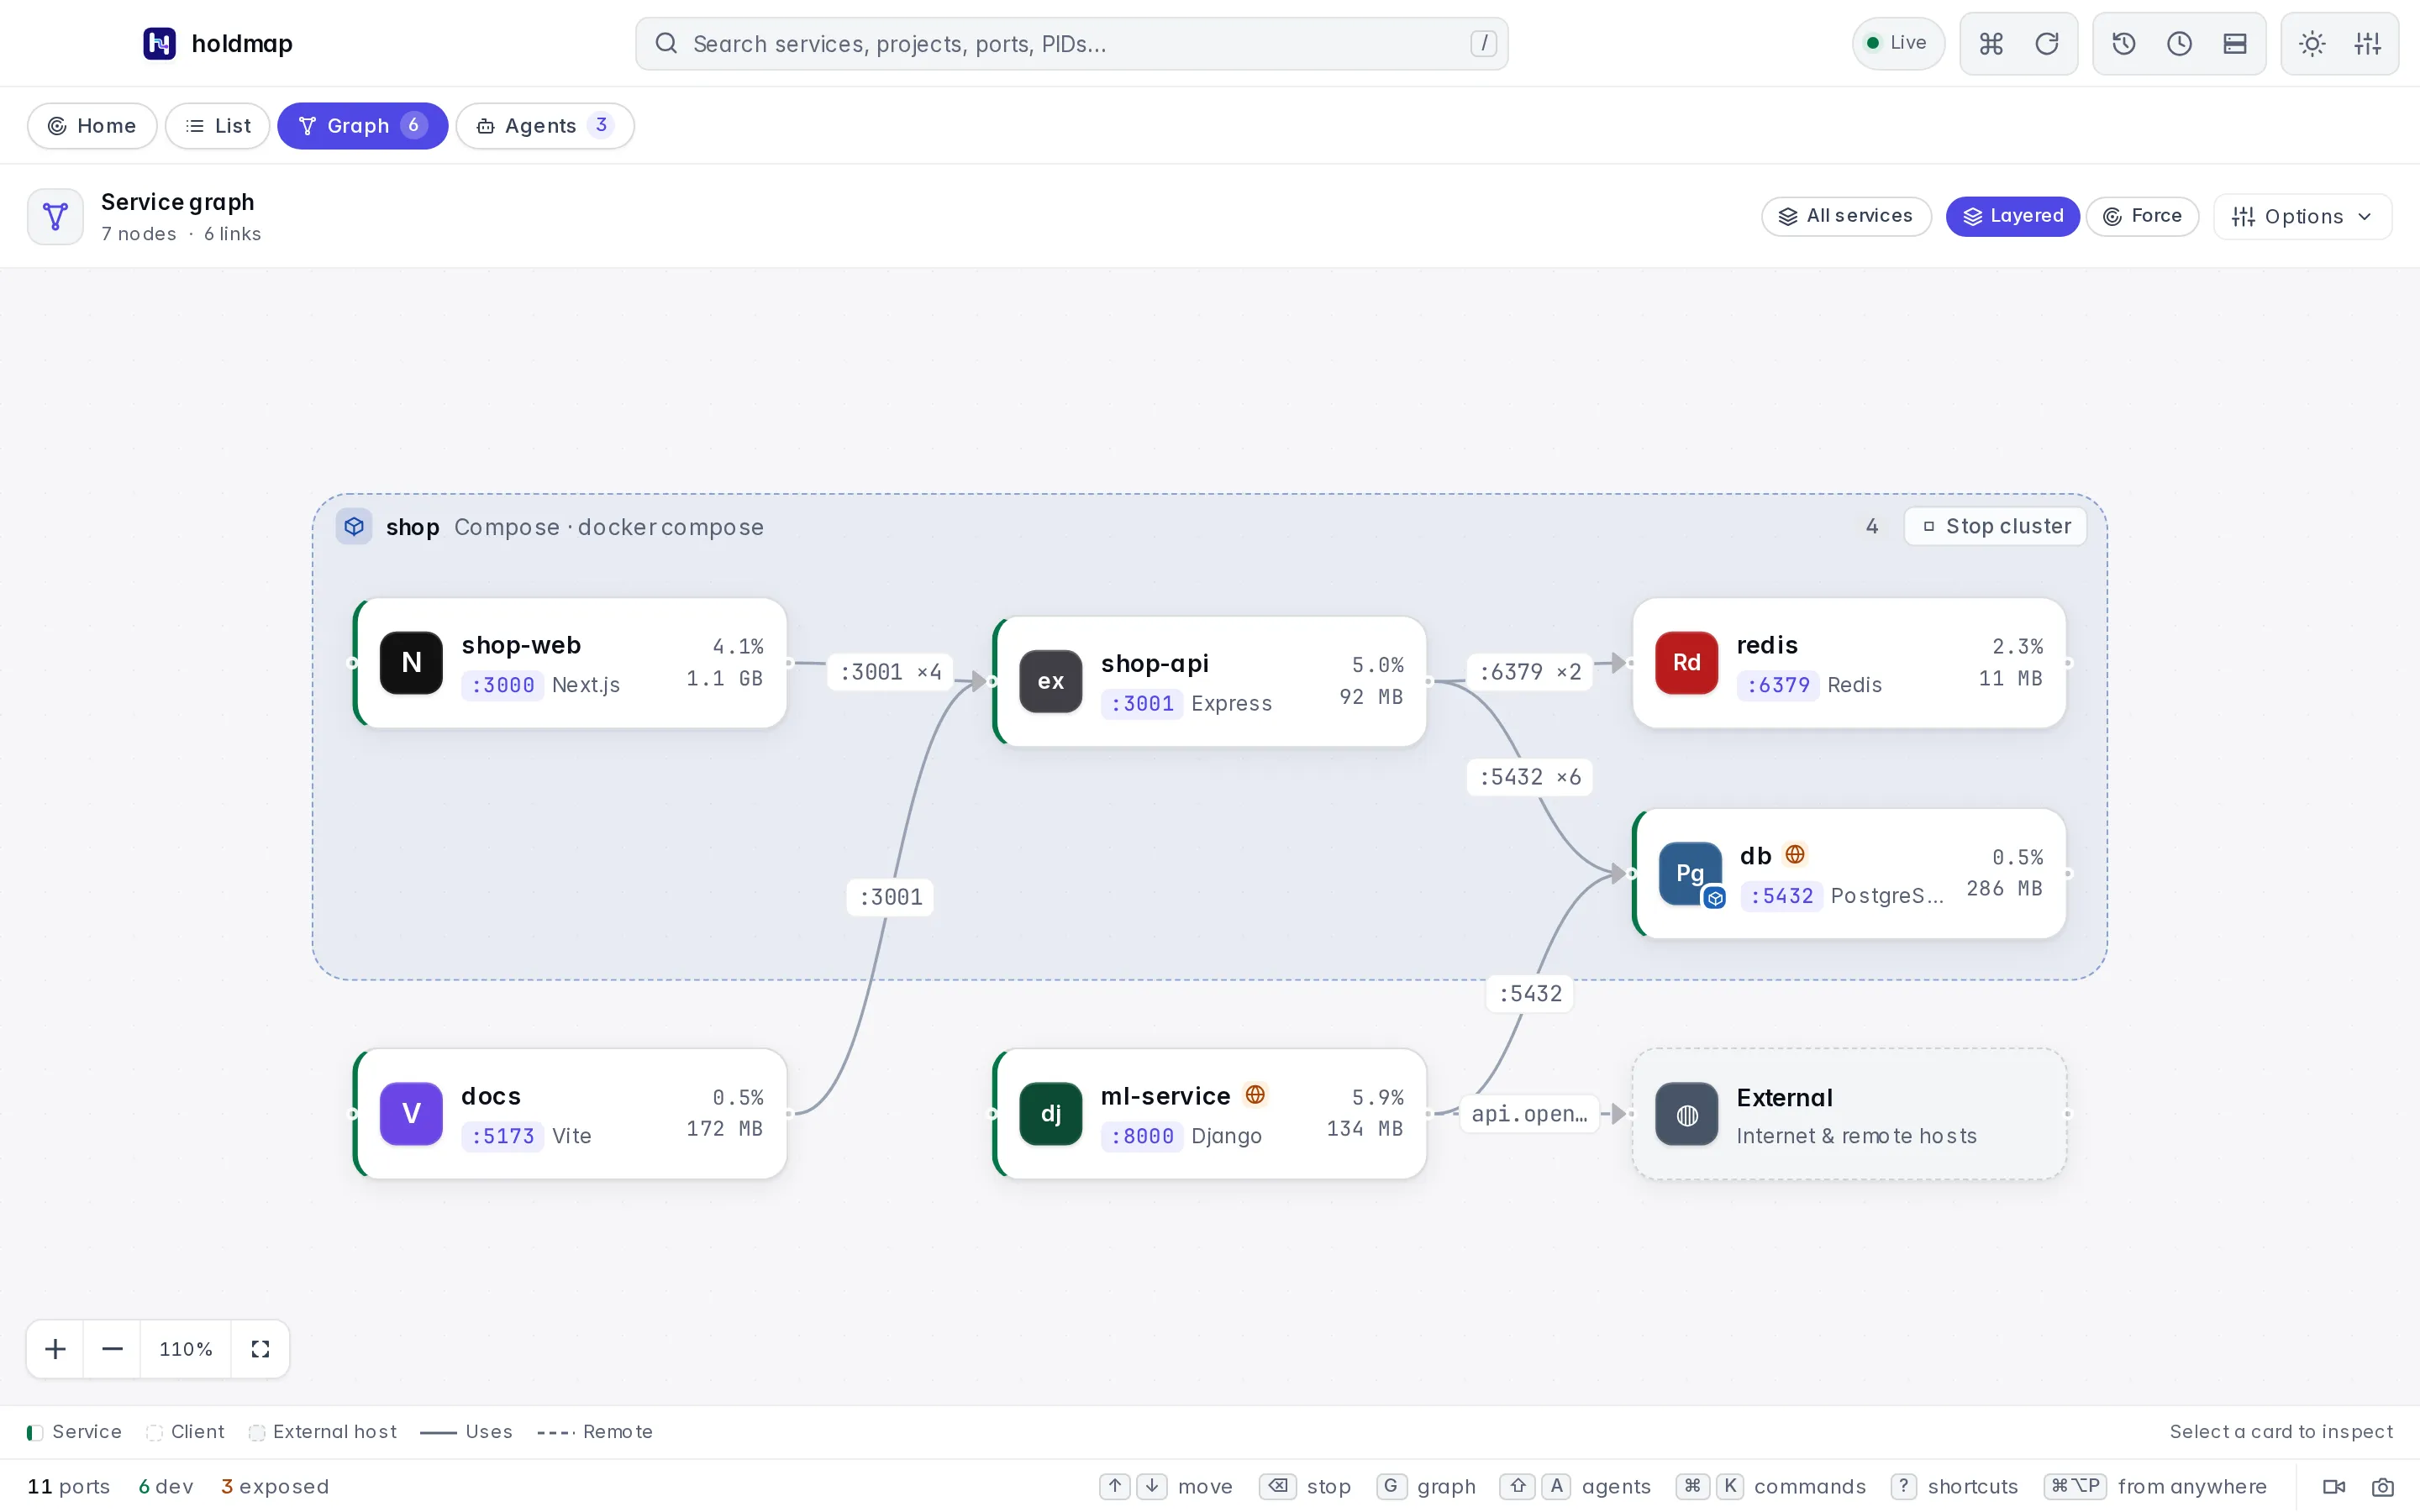Toggle the light theme sun icon
Screen dimensions: 2420x1512
(2312, 43)
